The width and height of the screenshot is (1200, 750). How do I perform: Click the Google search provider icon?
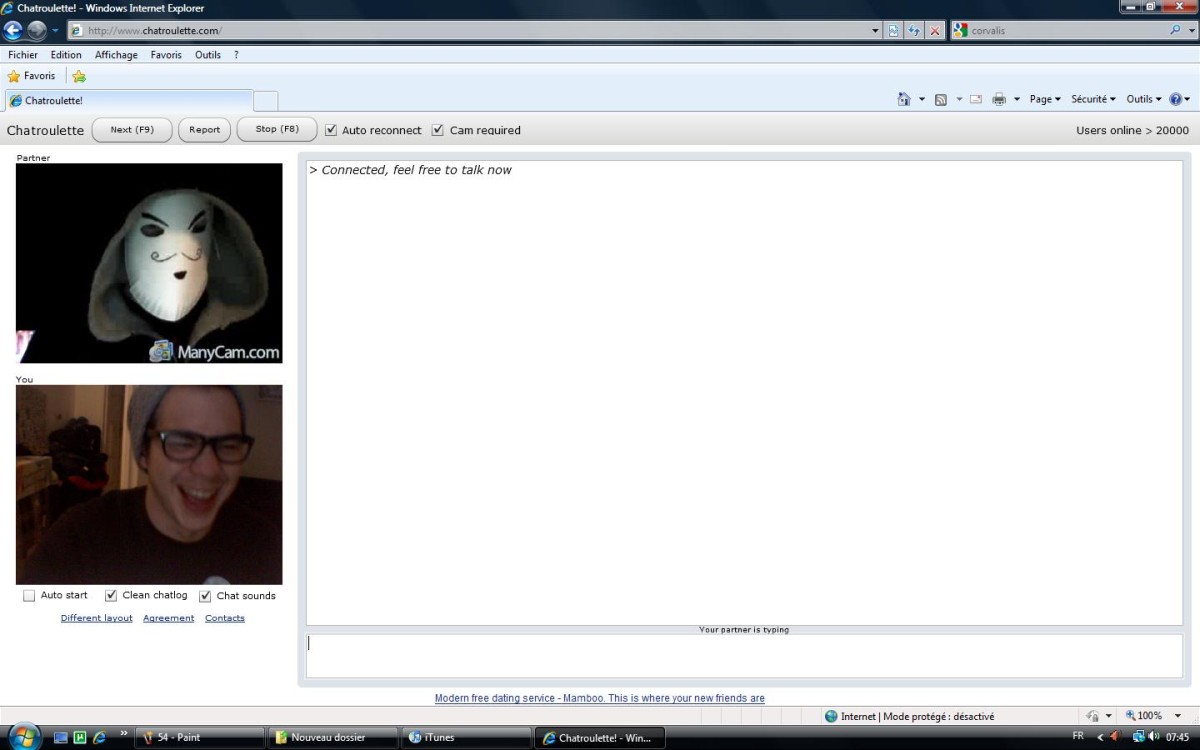click(961, 31)
